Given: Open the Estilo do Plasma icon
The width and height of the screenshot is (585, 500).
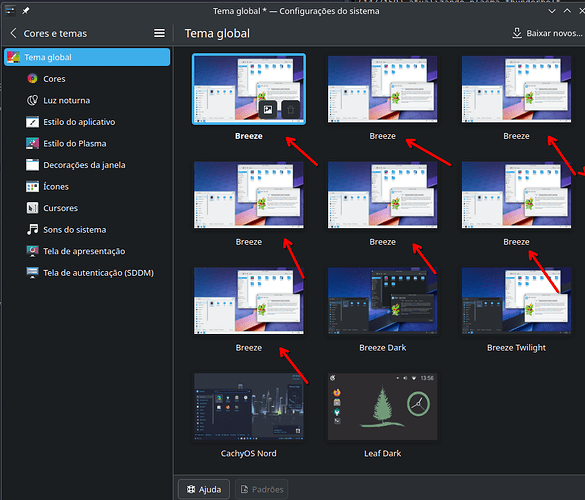Looking at the screenshot, I should pyautogui.click(x=32, y=143).
